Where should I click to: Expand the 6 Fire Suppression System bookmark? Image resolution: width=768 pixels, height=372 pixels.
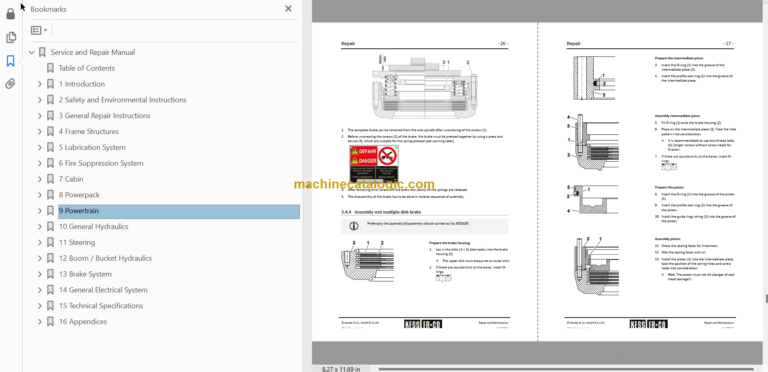click(40, 163)
